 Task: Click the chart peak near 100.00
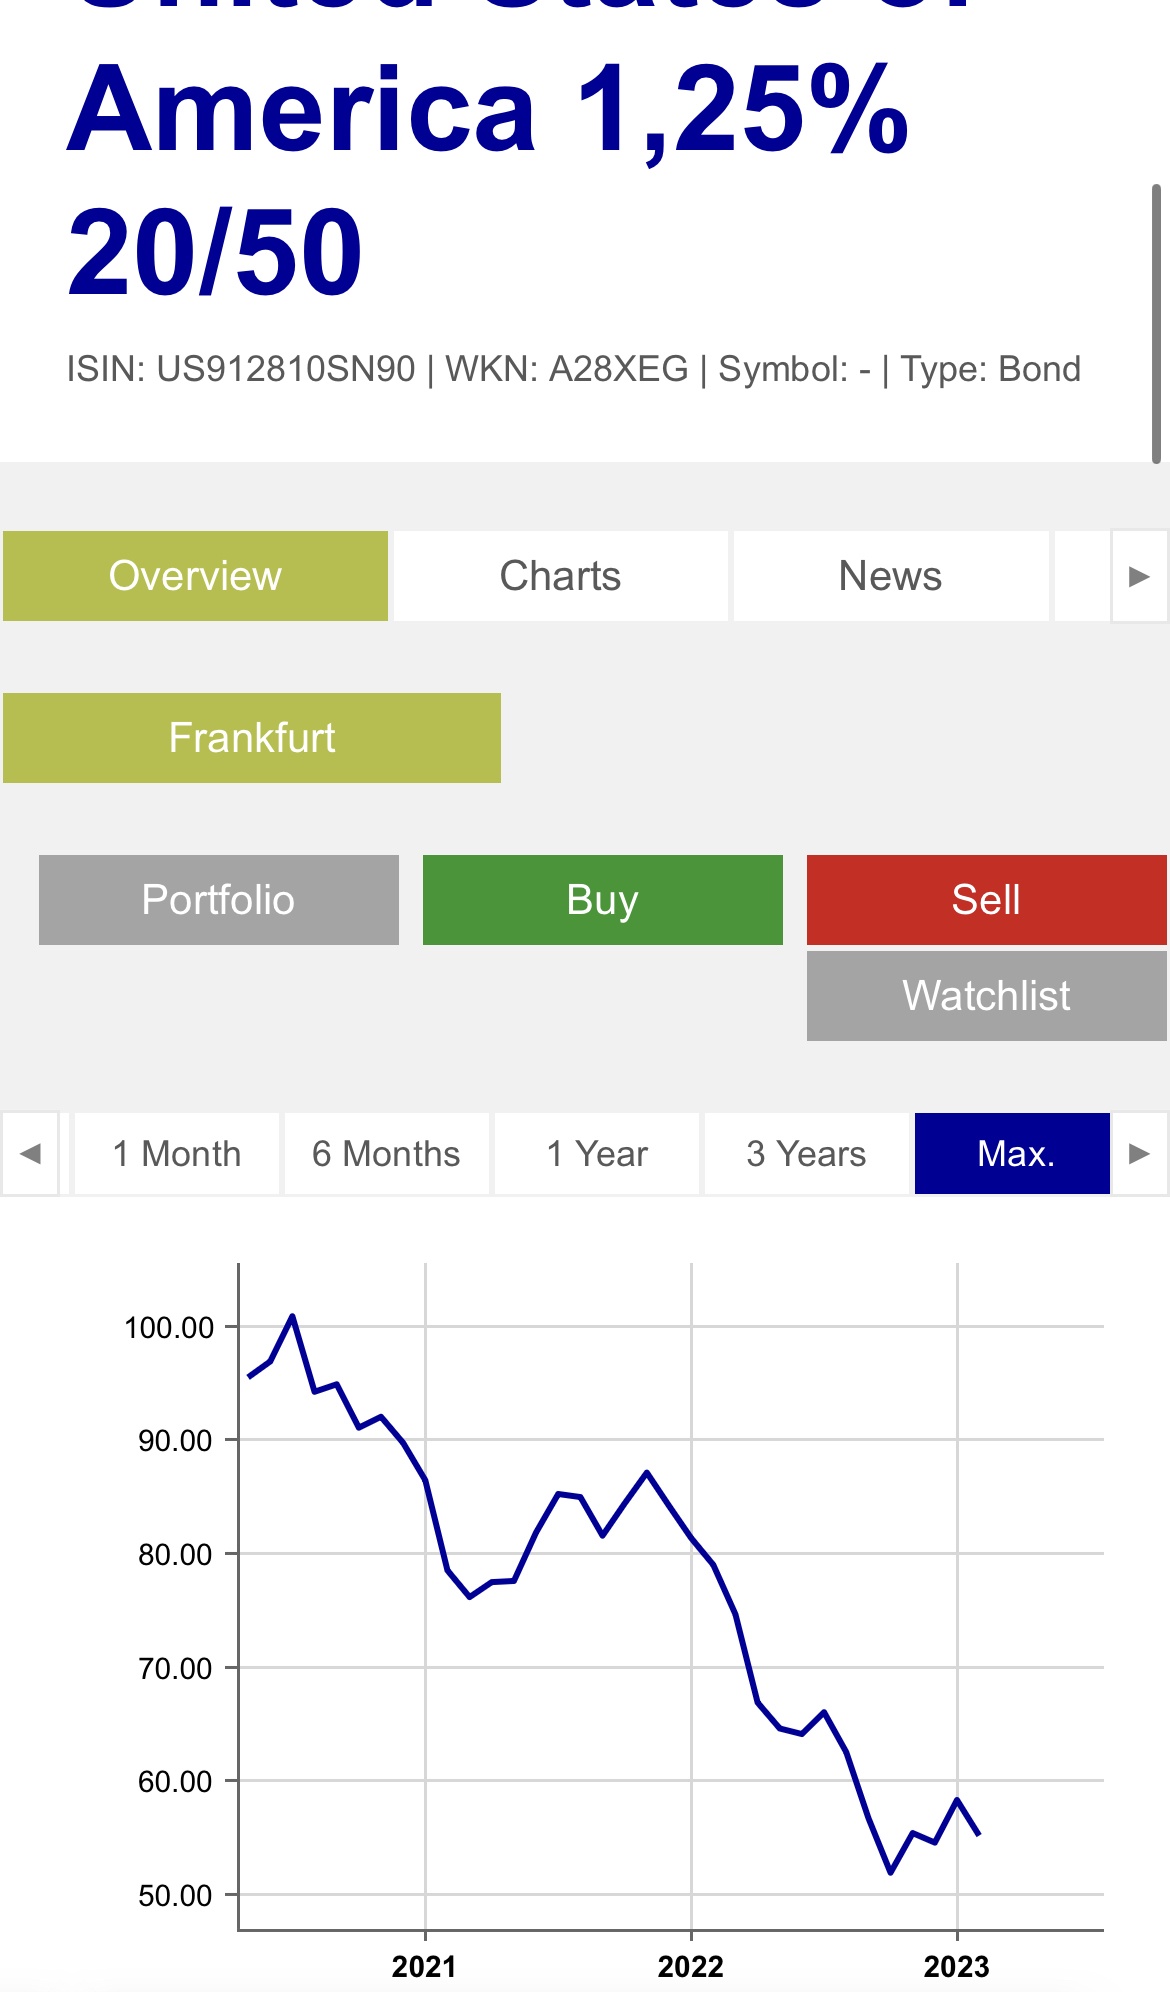click(x=292, y=1317)
